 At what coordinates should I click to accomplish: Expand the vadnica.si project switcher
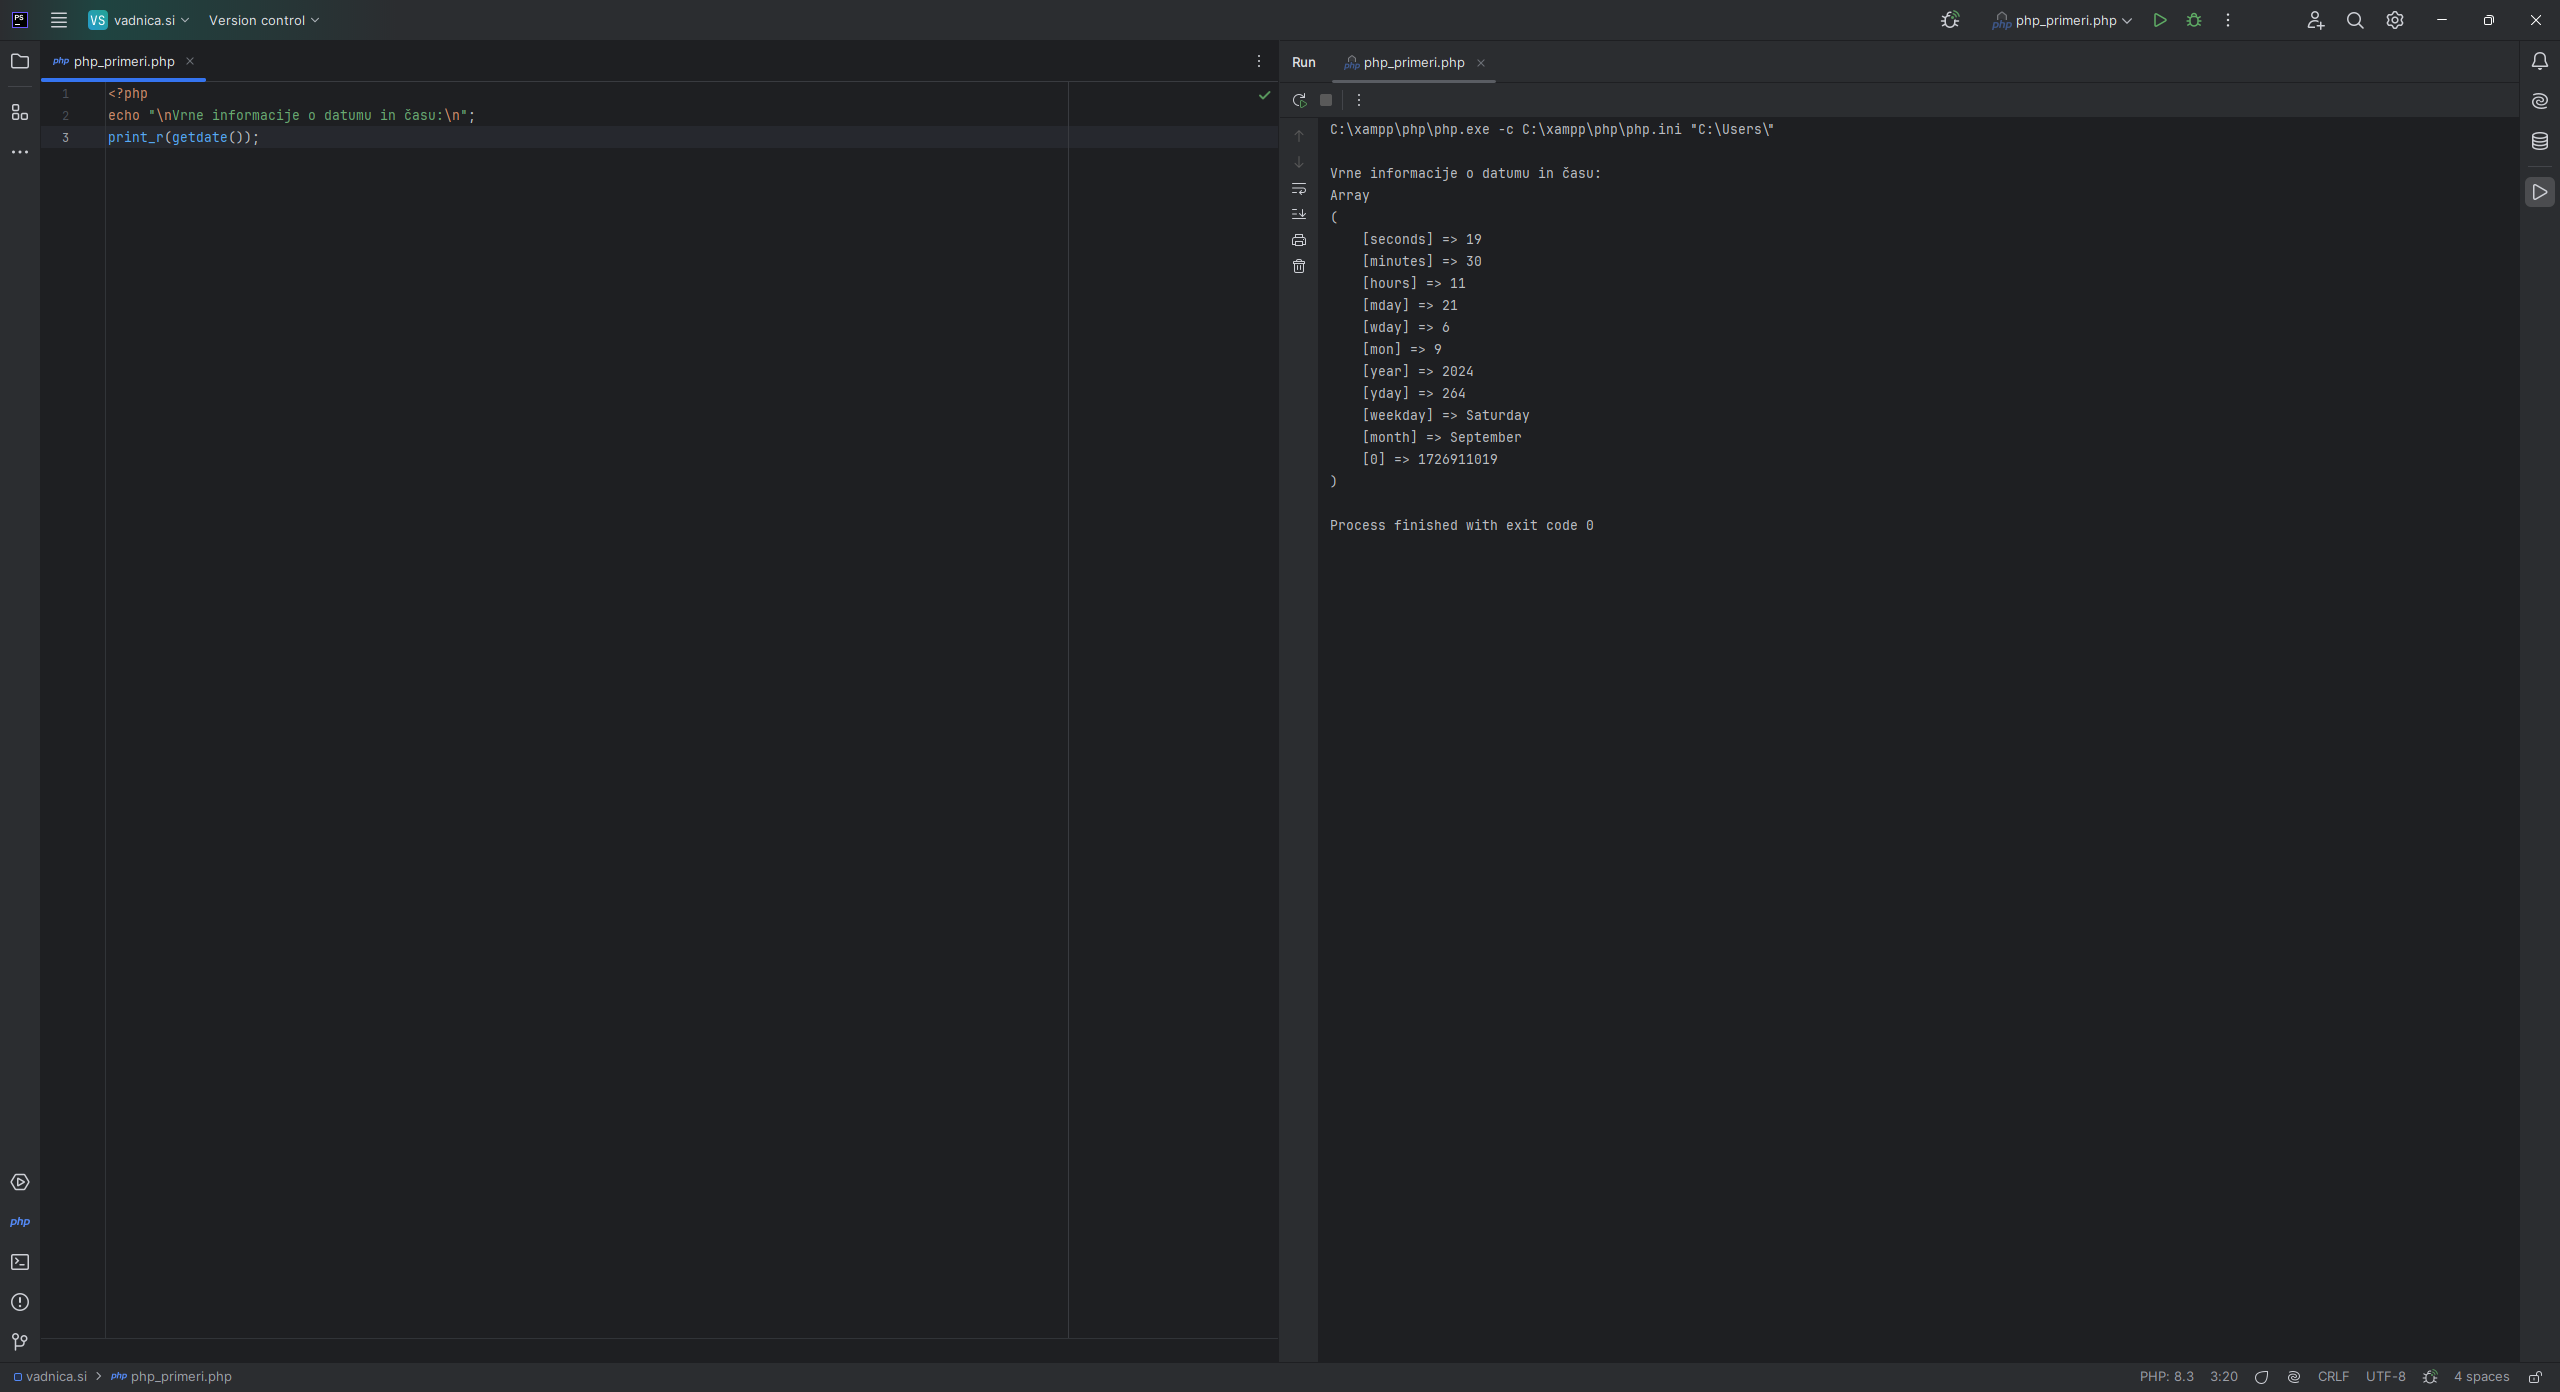(x=138, y=20)
